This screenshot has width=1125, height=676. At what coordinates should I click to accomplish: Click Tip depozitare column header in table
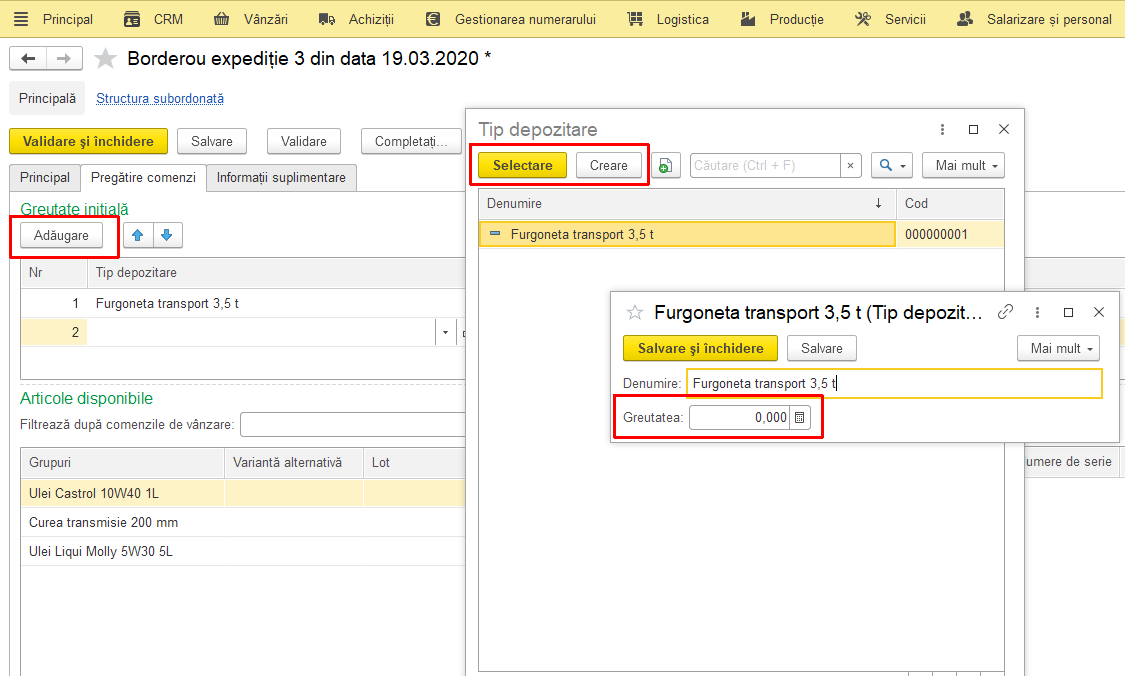(276, 273)
